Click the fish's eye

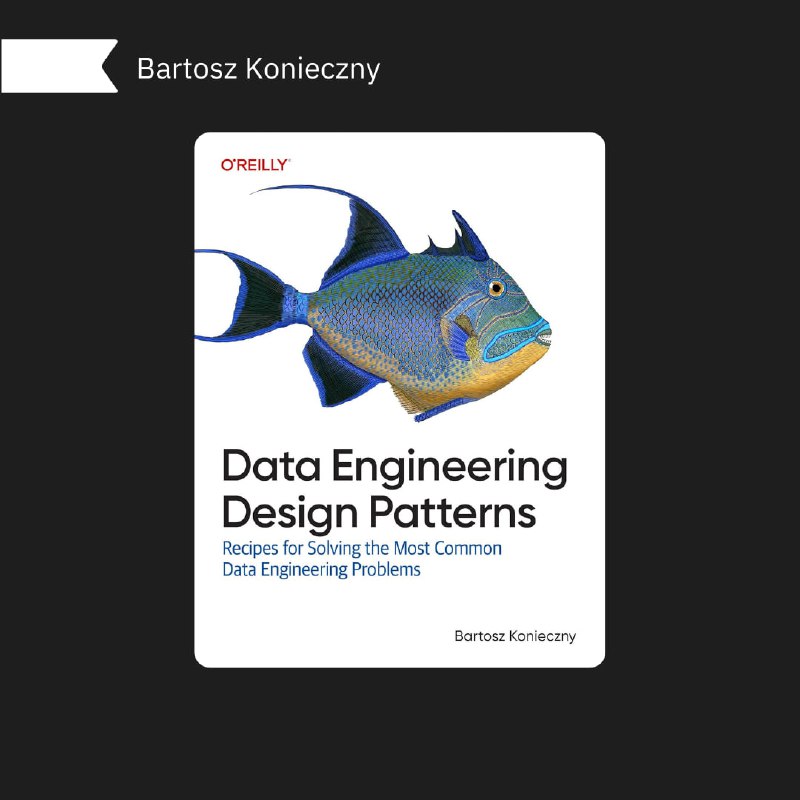[x=496, y=290]
